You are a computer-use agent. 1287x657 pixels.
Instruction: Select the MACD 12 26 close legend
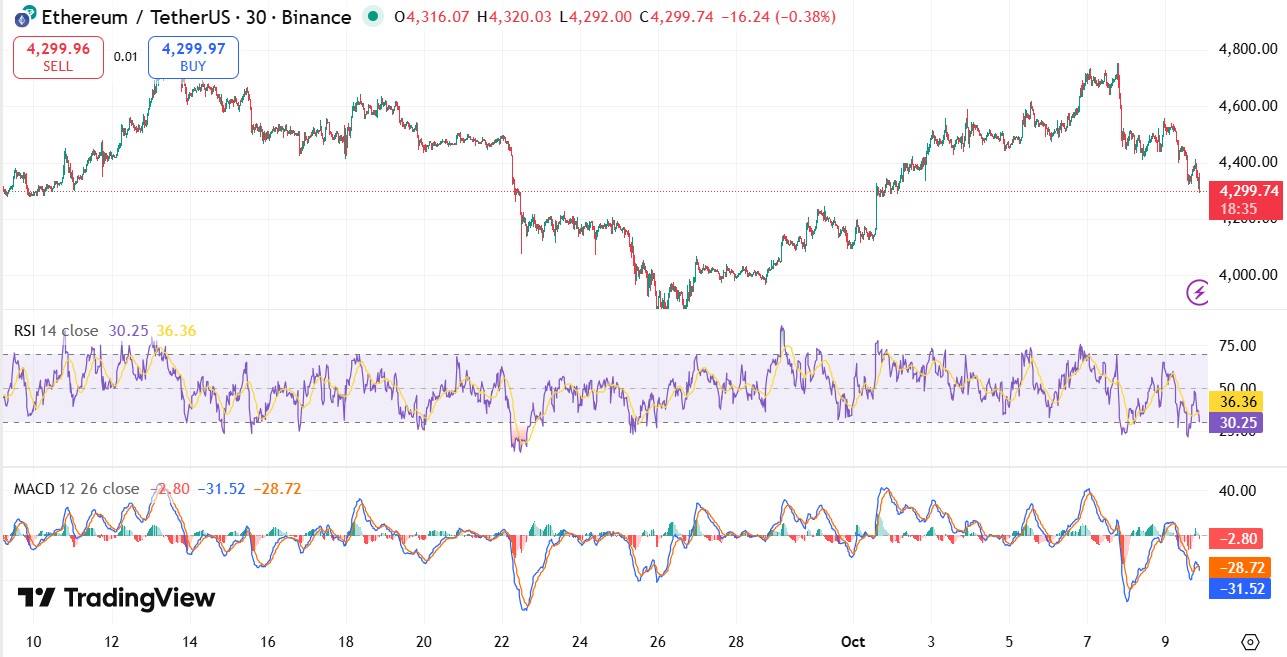tap(76, 489)
